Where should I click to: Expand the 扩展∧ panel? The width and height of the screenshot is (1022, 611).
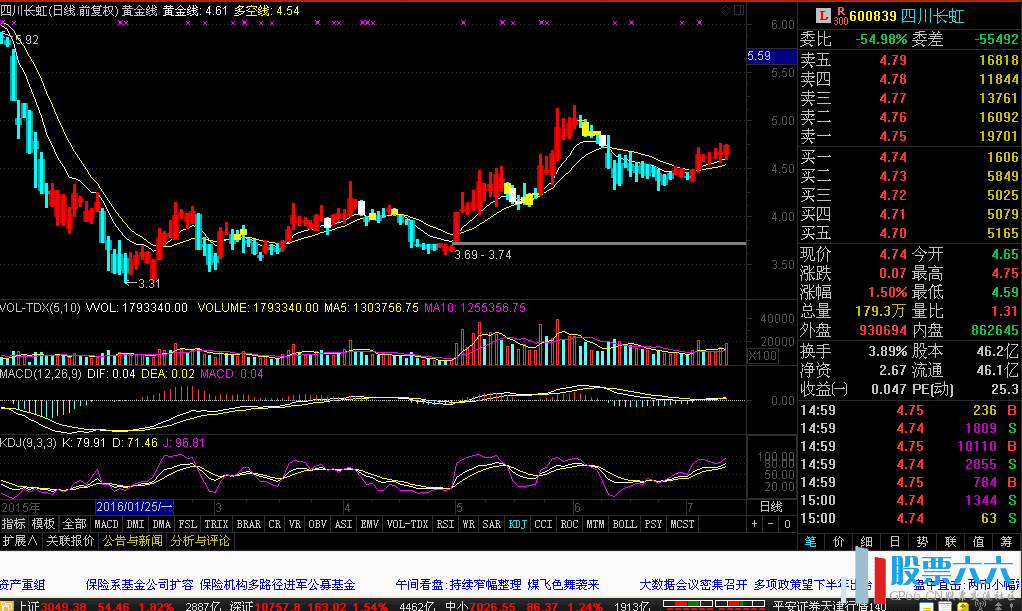(x=20, y=541)
